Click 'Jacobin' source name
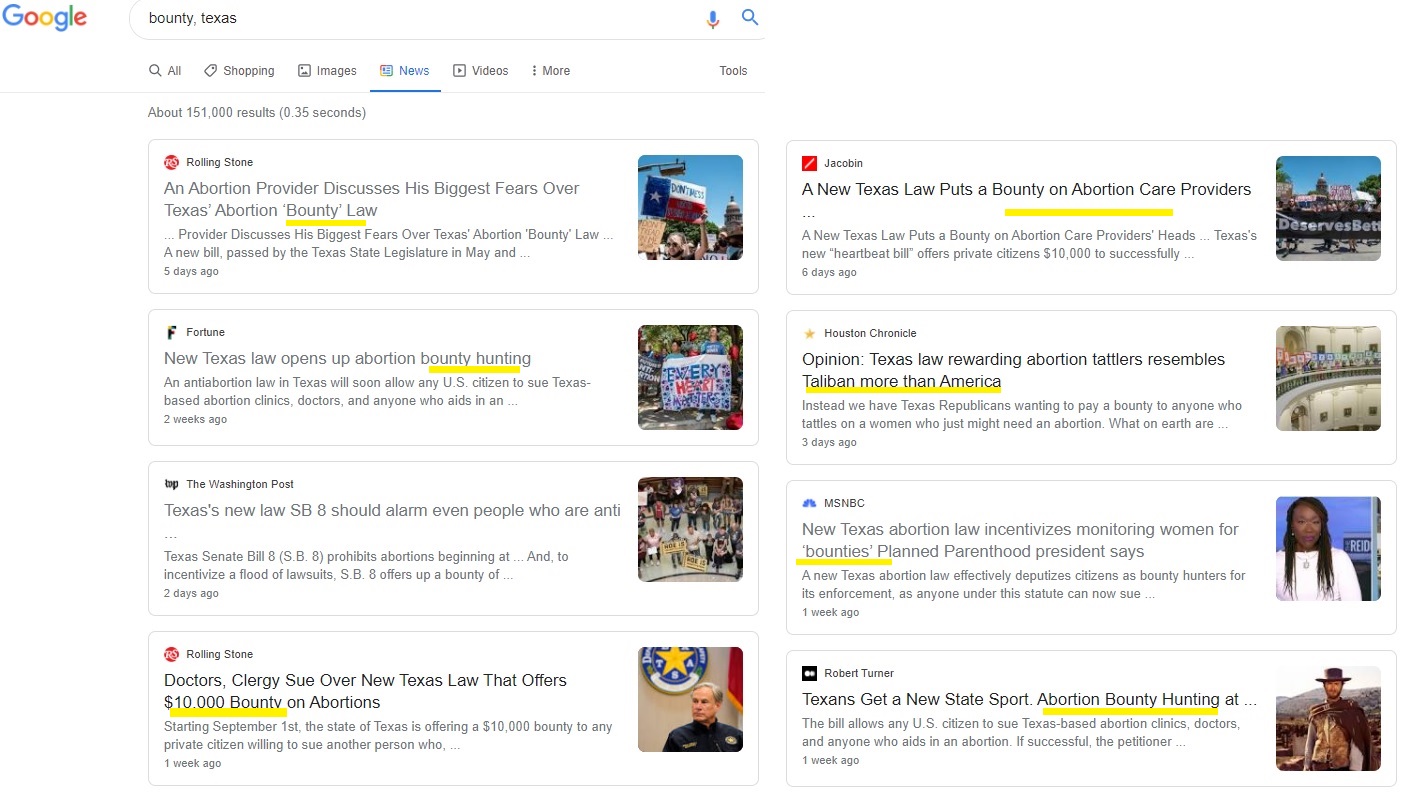This screenshot has width=1403, height=797. (843, 163)
